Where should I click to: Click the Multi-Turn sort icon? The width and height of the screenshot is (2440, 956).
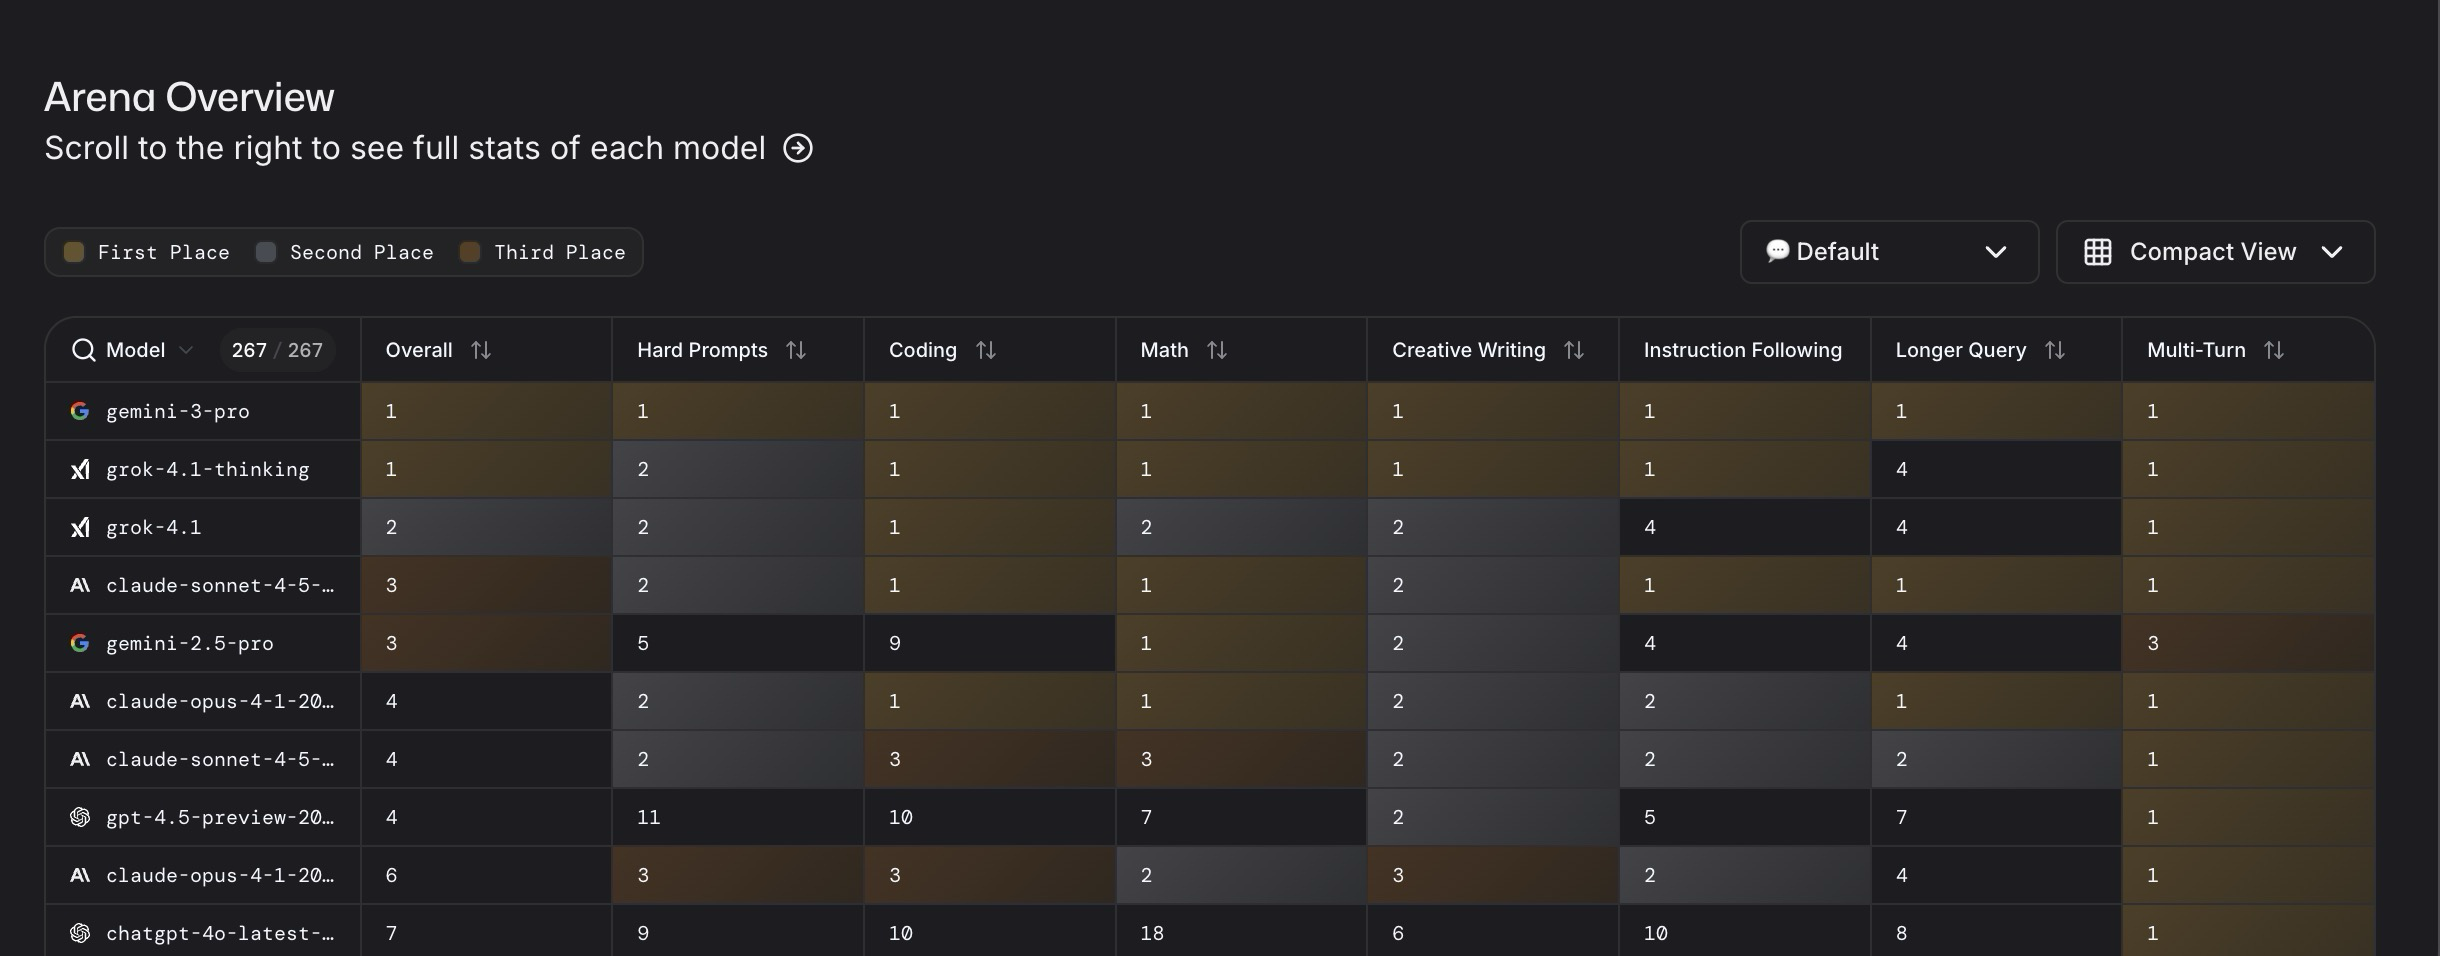[2274, 350]
